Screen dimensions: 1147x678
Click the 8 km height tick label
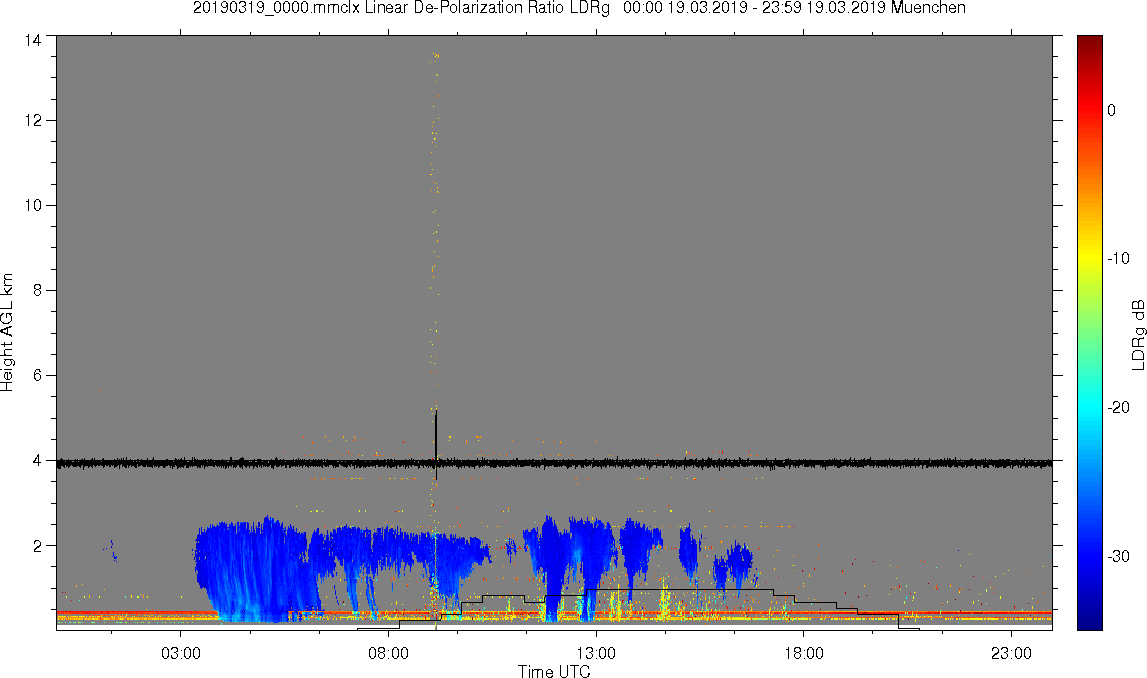pos(37,290)
